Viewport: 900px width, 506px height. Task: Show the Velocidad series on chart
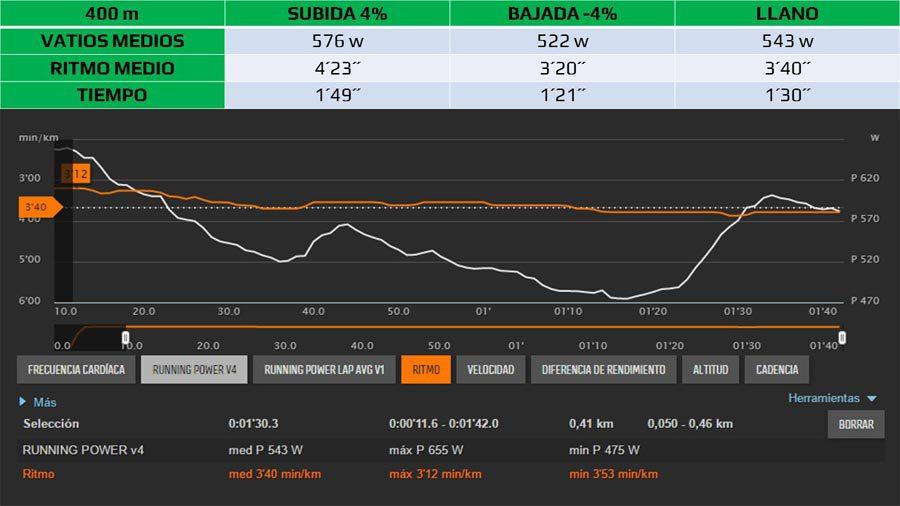491,369
